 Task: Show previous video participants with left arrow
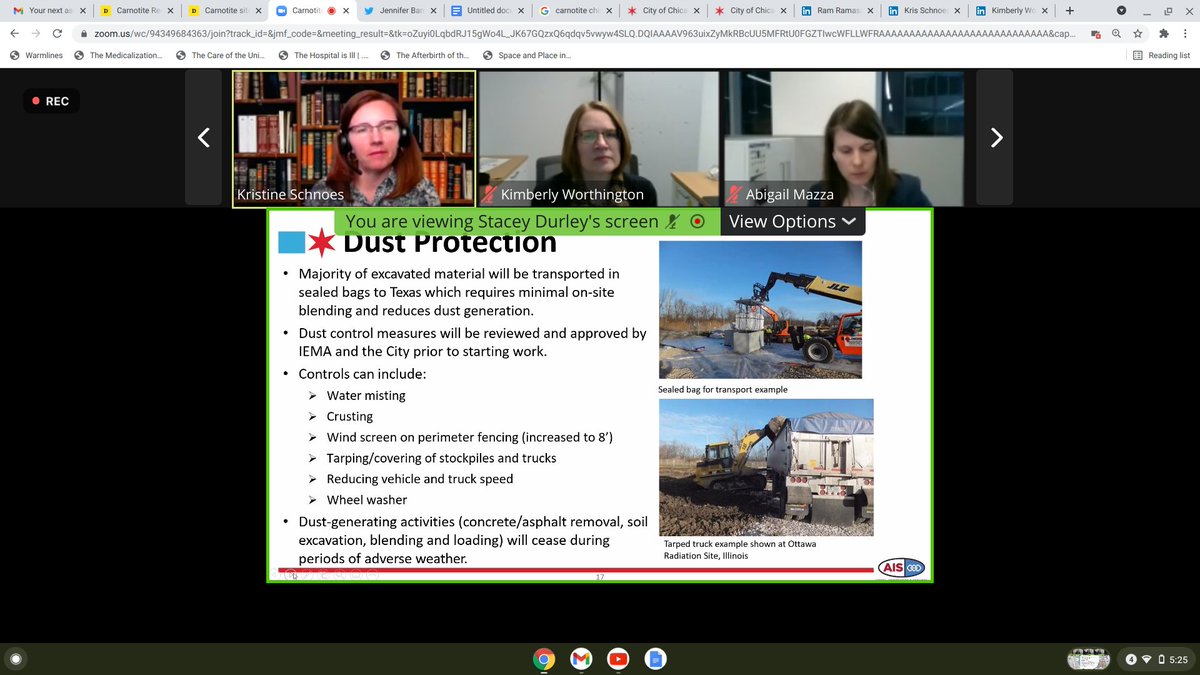(x=203, y=138)
